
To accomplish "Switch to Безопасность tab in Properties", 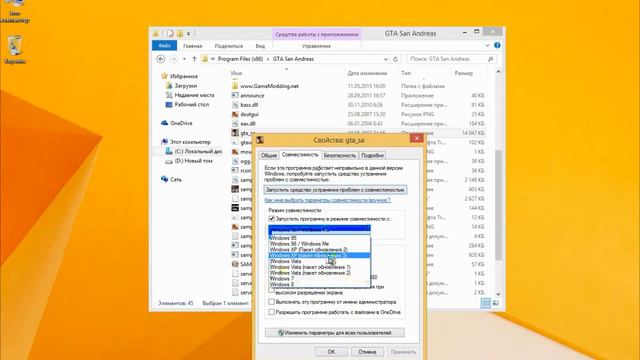I will pyautogui.click(x=340, y=156).
